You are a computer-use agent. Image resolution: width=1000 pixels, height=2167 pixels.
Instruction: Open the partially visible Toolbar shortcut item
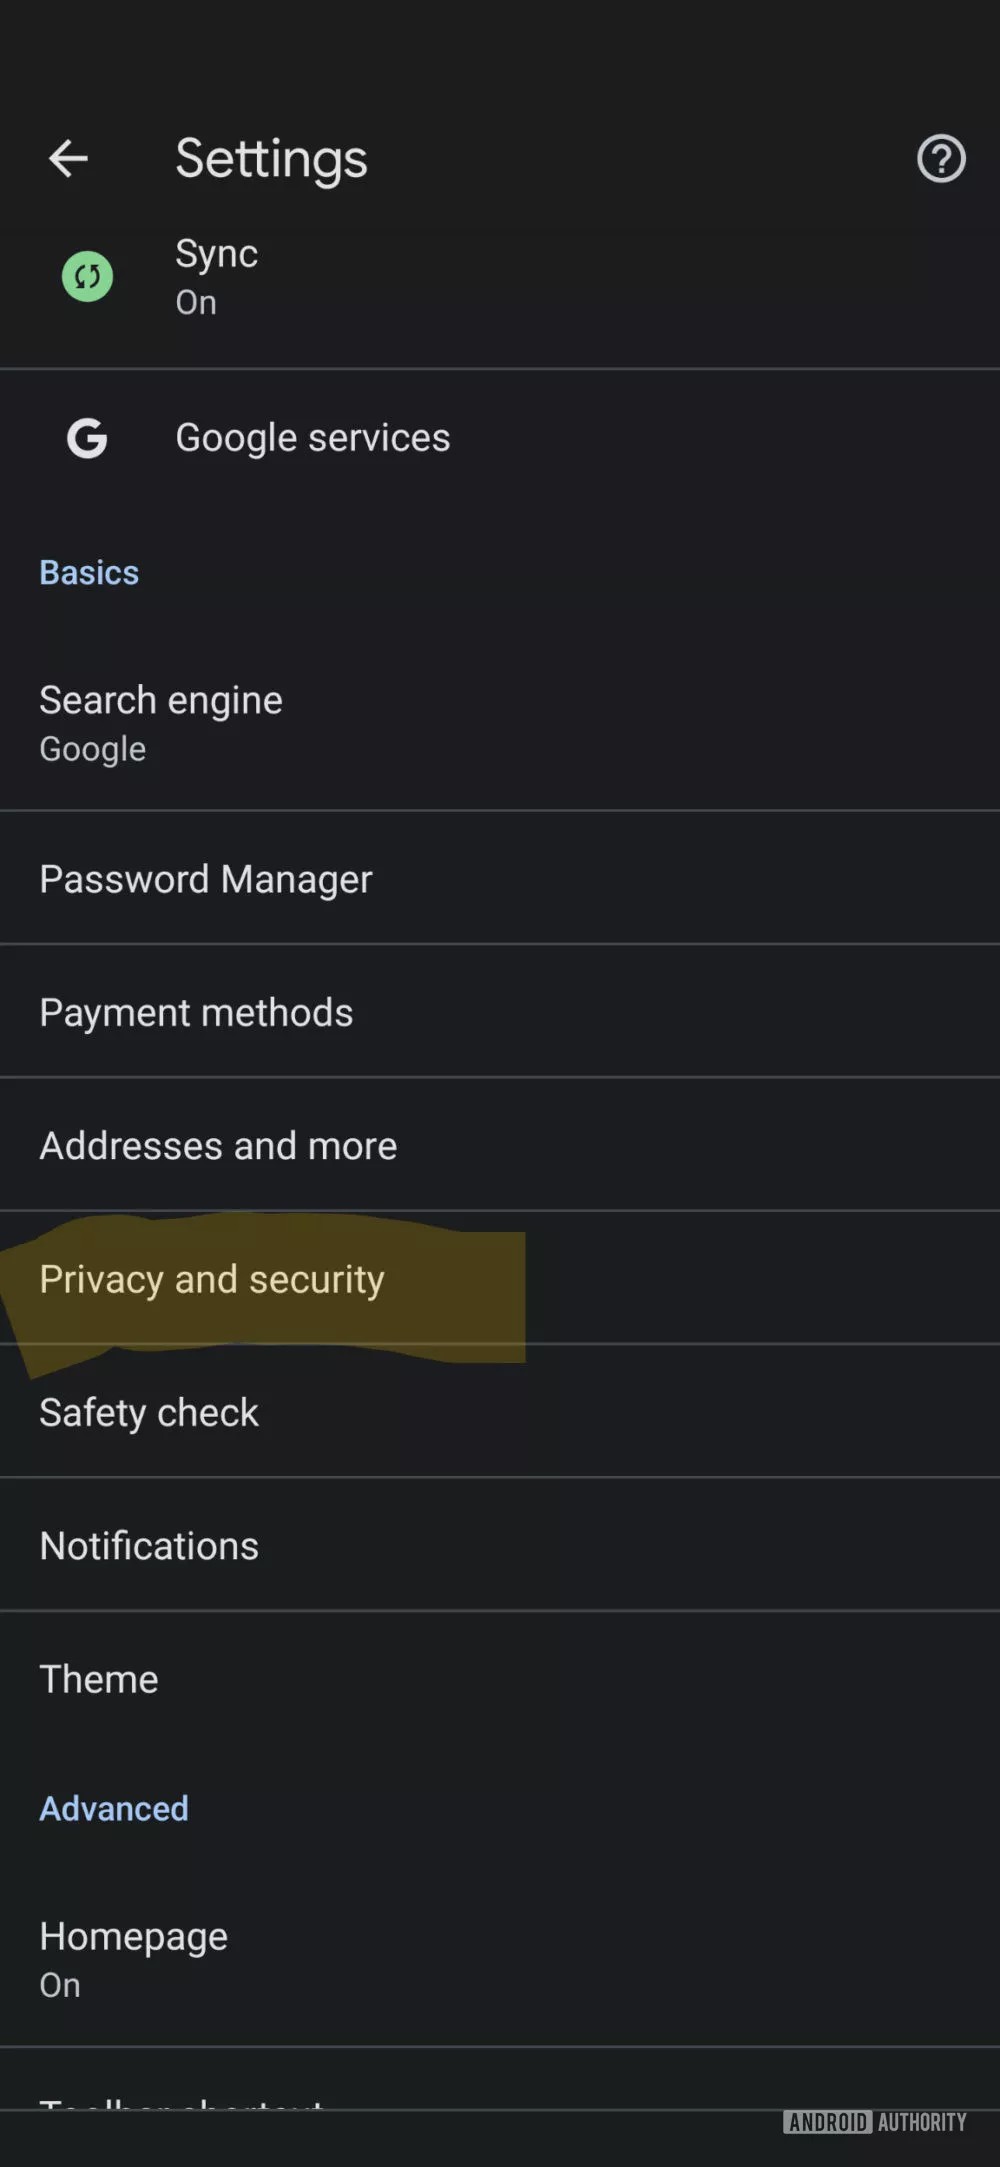[181, 2102]
